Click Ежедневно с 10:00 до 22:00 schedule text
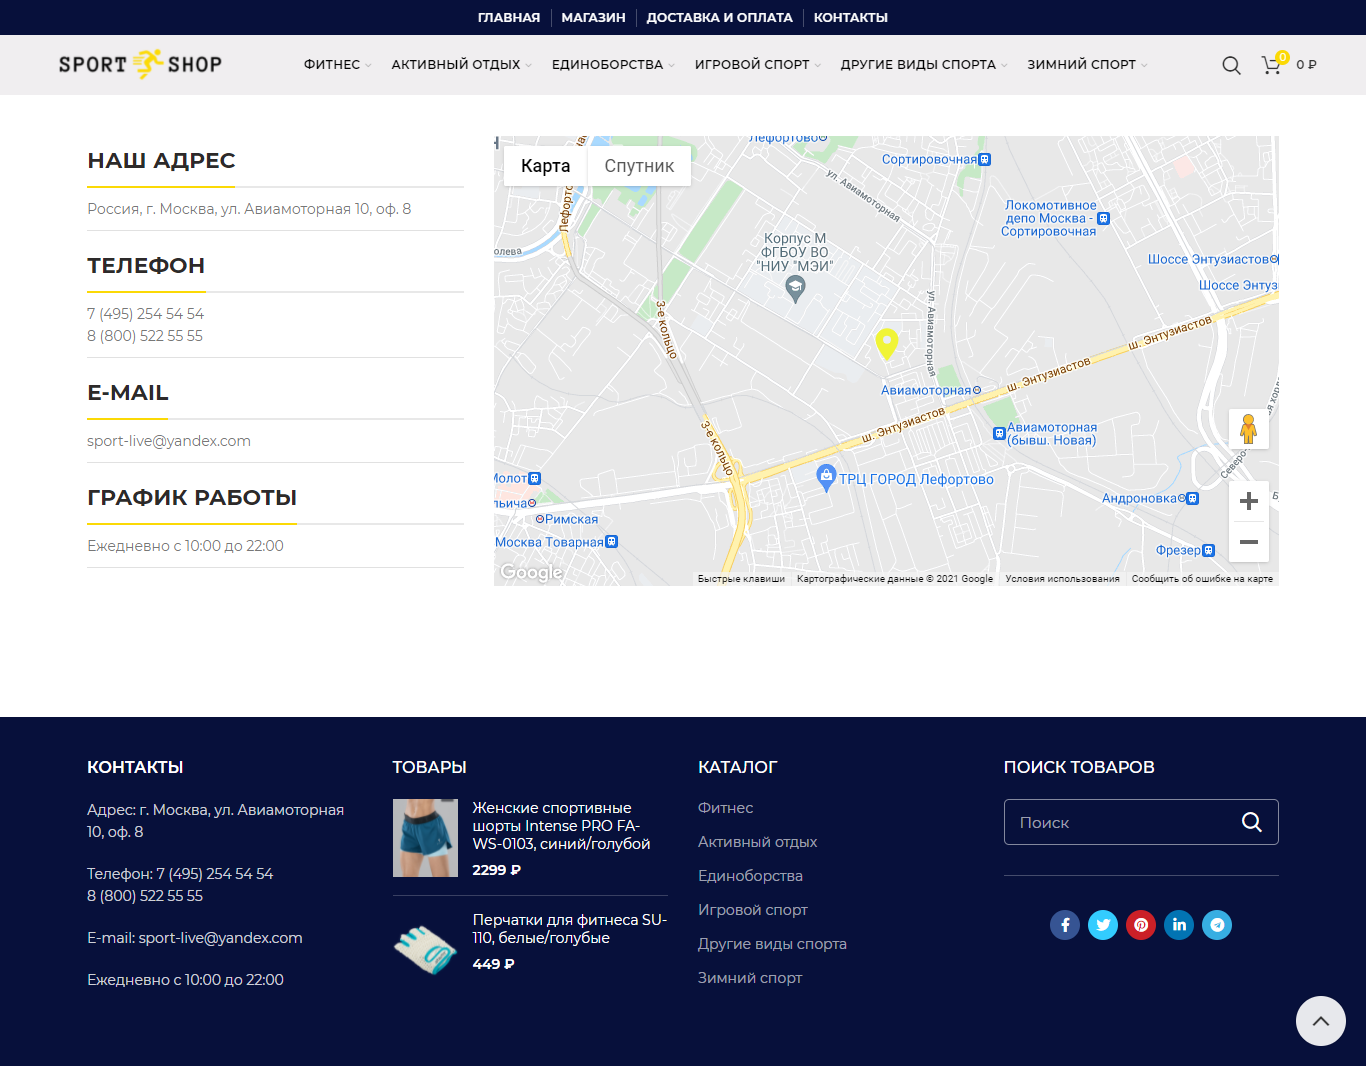The width and height of the screenshot is (1366, 1066). pos(185,546)
